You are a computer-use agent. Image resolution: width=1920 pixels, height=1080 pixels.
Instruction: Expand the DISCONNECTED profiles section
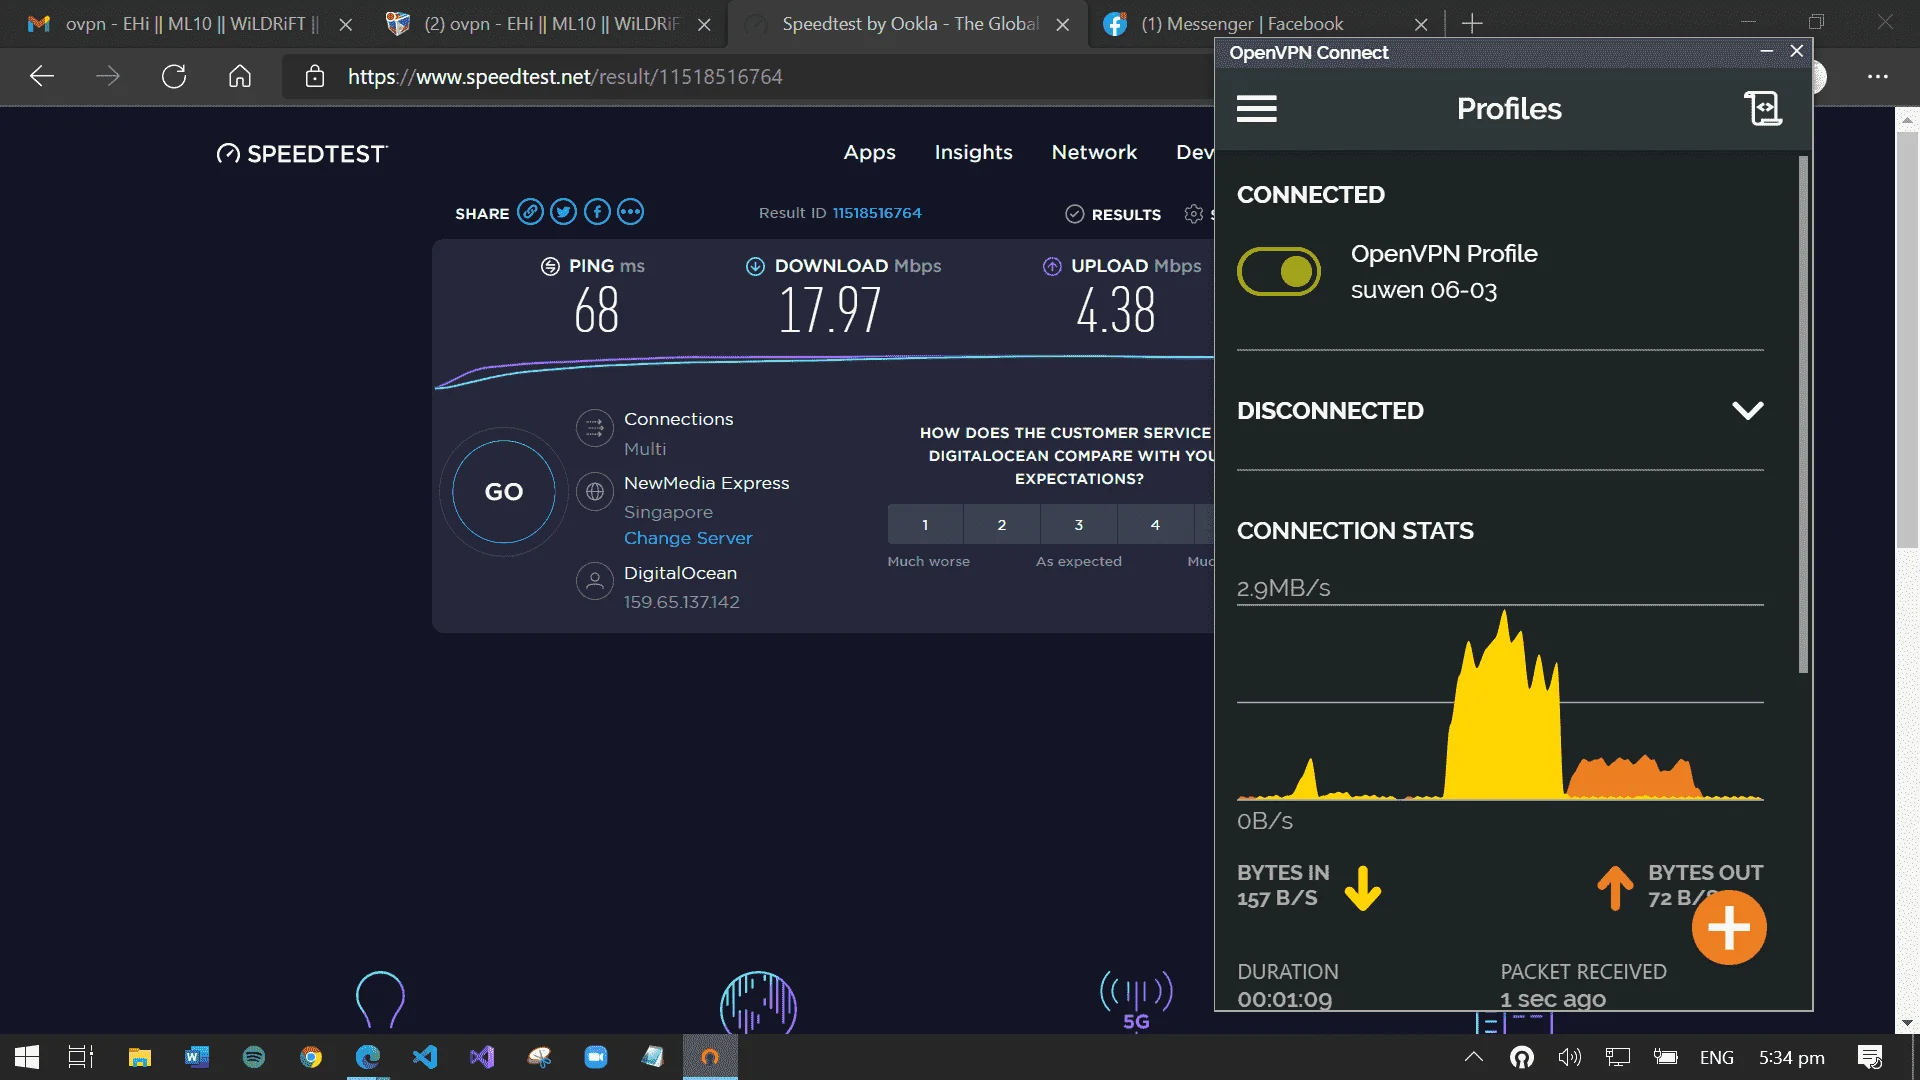pyautogui.click(x=1747, y=410)
